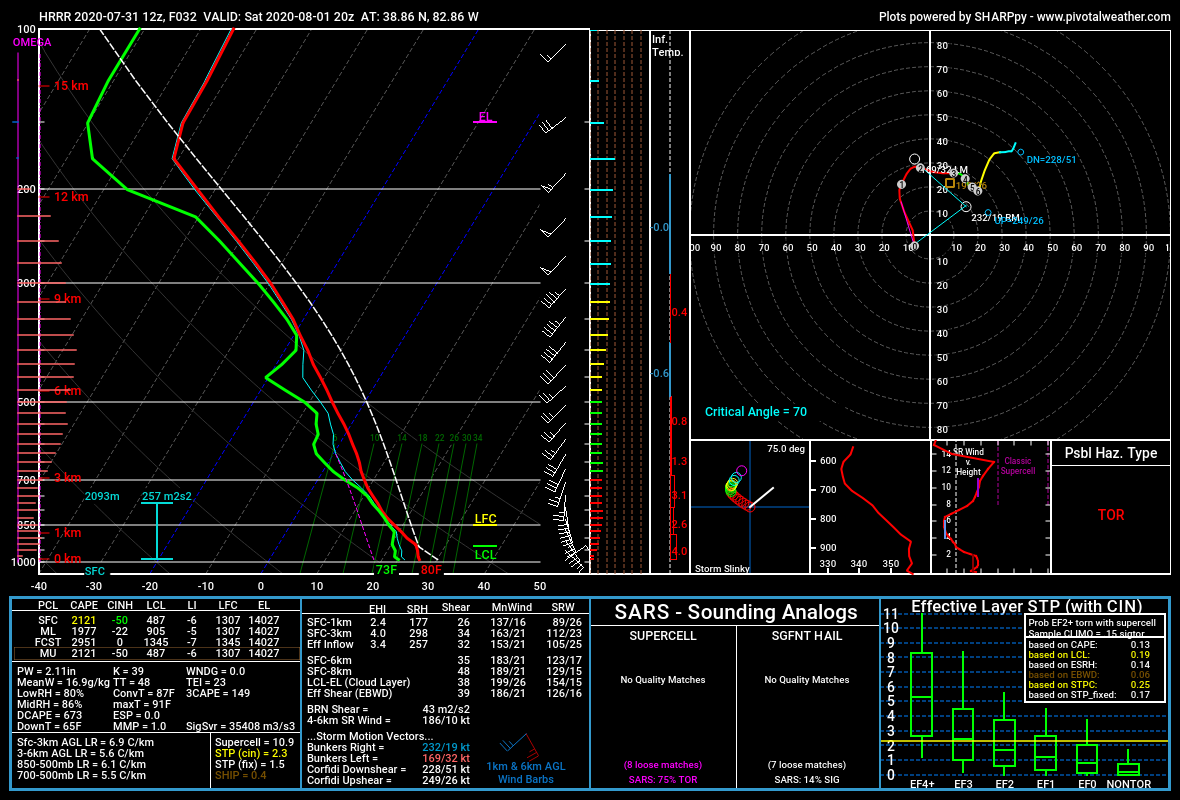Click the LCL level marker
The width and height of the screenshot is (1180, 800).
click(x=484, y=551)
